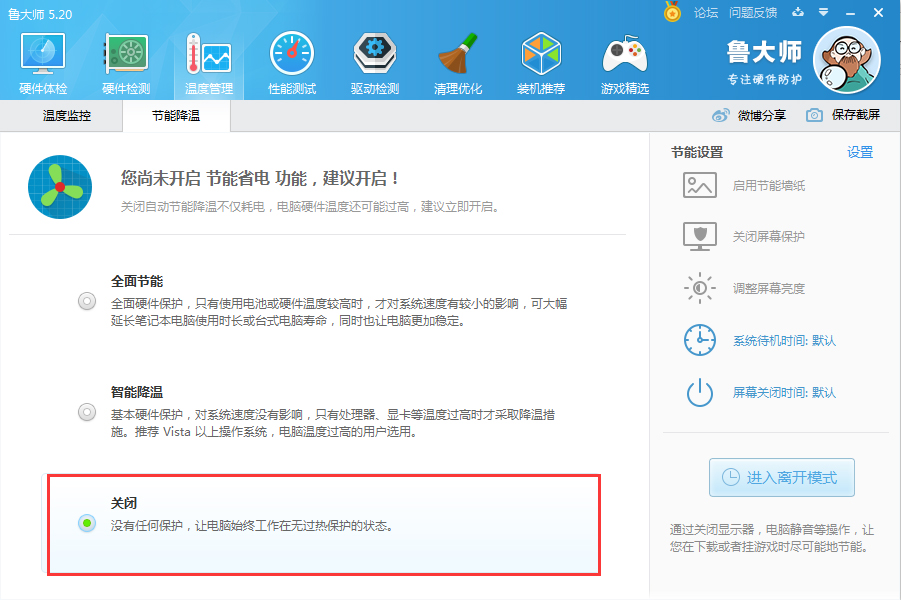
Task: Open the 装机推荐 section
Action: pos(540,62)
